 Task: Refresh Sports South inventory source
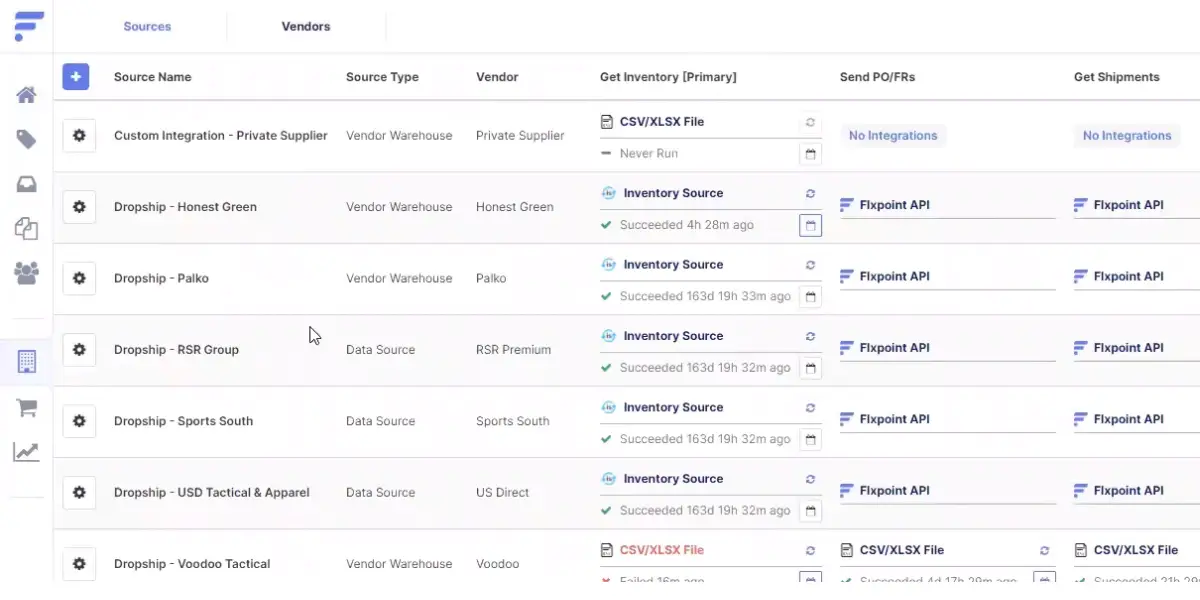coord(810,408)
